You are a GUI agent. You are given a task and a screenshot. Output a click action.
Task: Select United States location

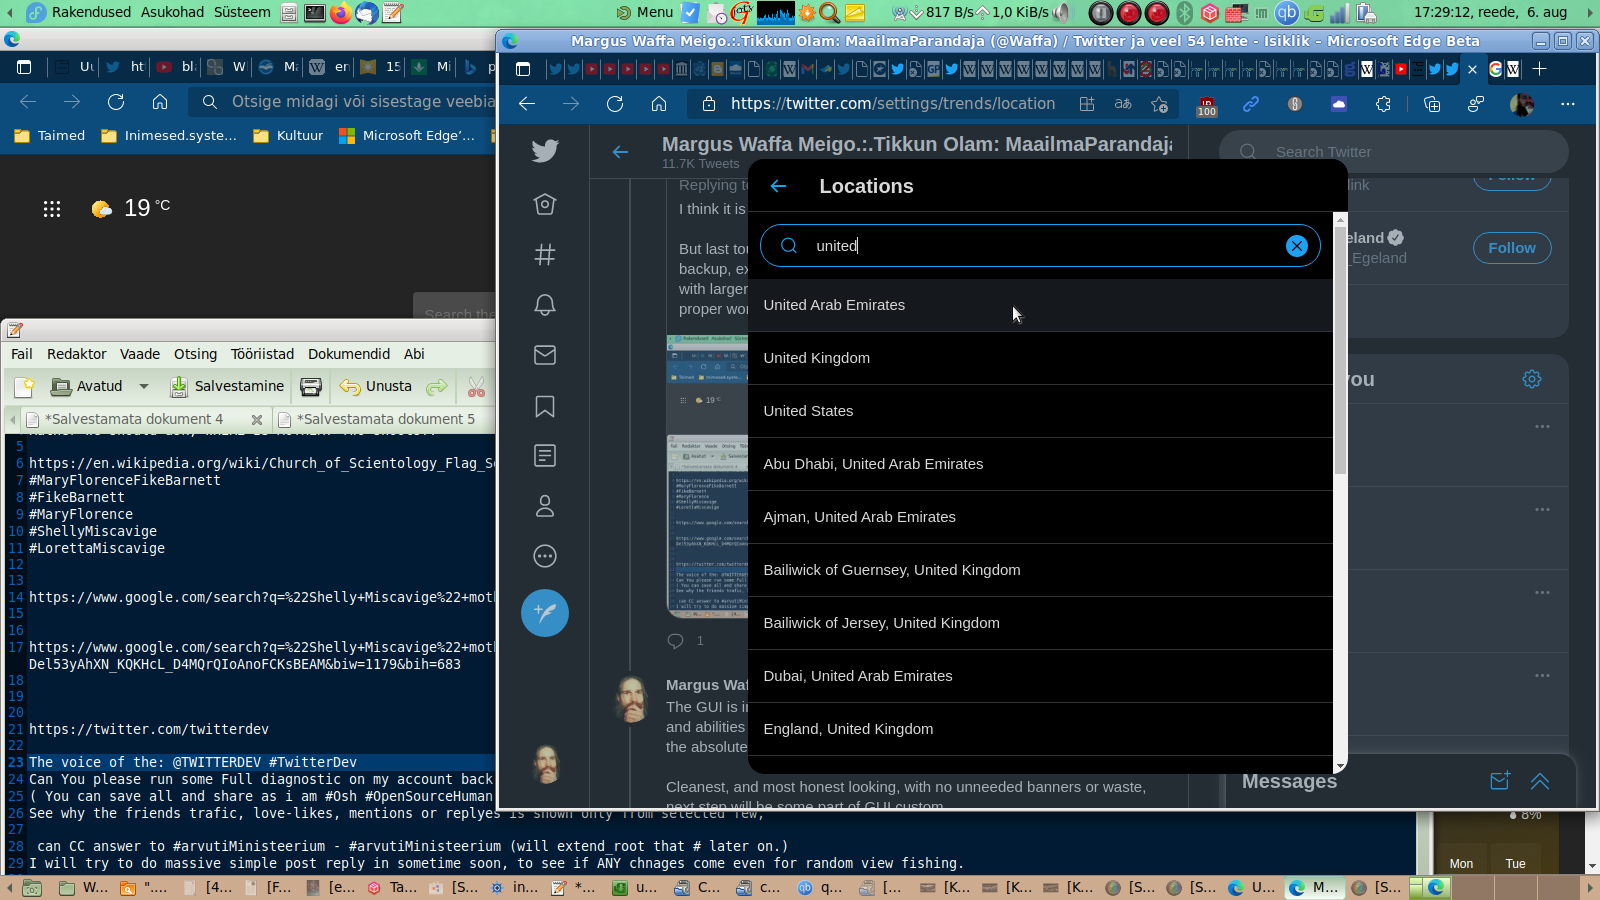coord(1040,411)
